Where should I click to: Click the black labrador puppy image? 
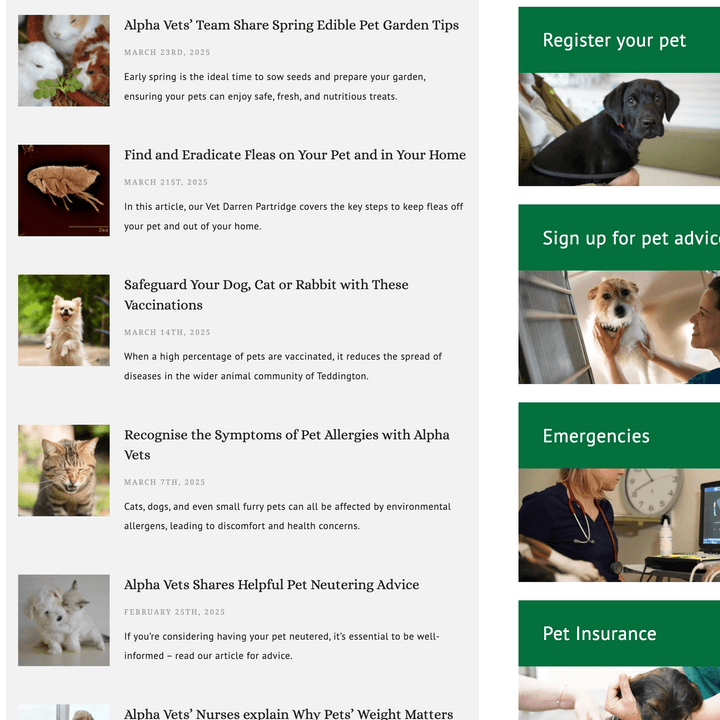point(619,129)
